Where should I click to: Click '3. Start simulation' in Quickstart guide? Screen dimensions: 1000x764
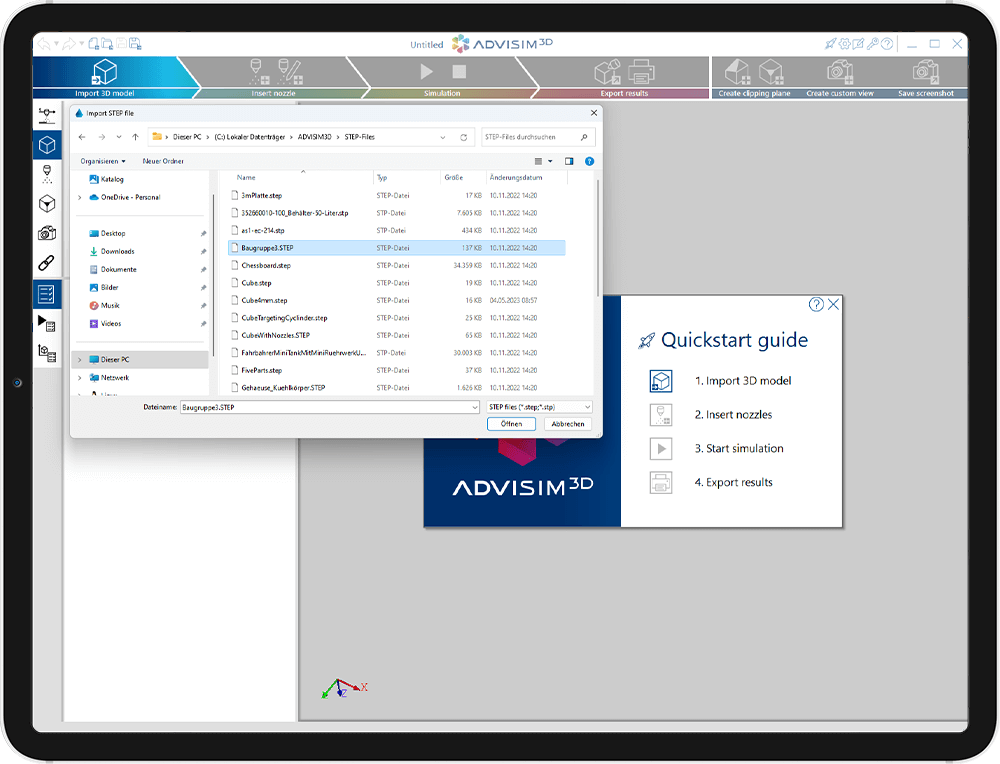(x=739, y=448)
